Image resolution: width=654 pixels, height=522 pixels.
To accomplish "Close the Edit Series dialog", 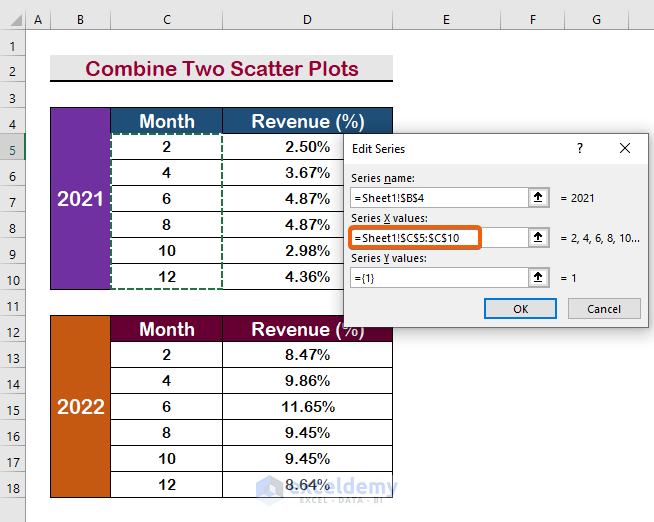I will tap(625, 148).
